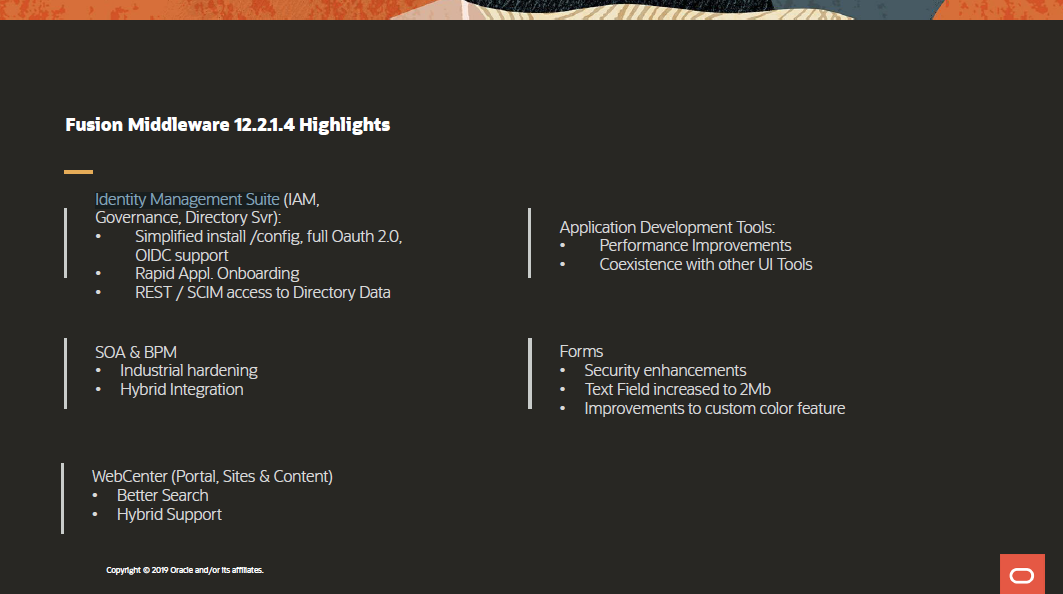Open the Identity Management Suite link
Image resolution: width=1063 pixels, height=594 pixels.
tap(187, 199)
